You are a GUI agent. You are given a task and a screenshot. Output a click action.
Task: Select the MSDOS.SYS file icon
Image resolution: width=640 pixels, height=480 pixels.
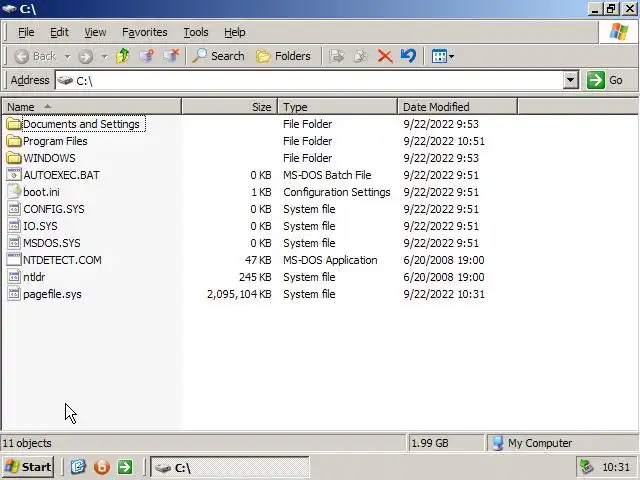pyautogui.click(x=14, y=243)
